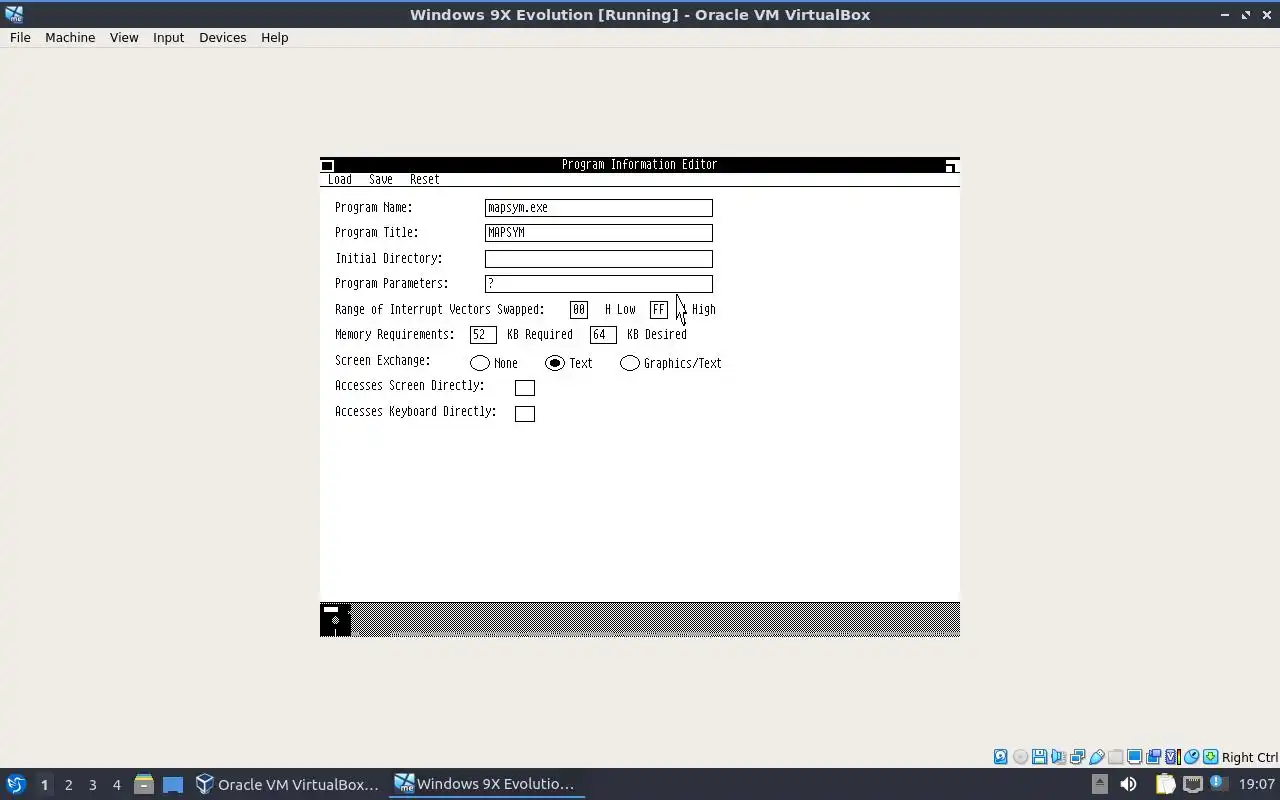Click the VirtualBox window icon in title bar
Image resolution: width=1280 pixels, height=800 pixels.
[x=14, y=14]
